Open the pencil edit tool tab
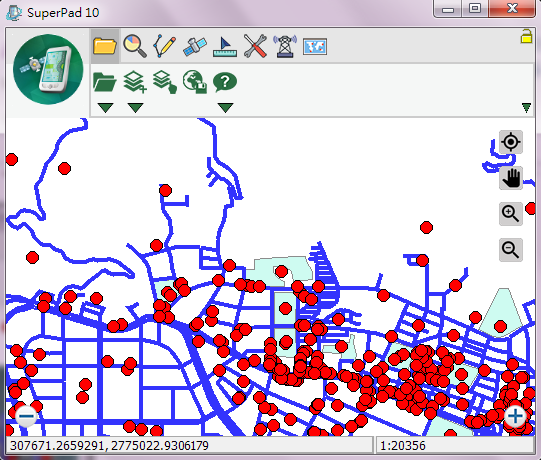541x460 pixels. click(165, 46)
